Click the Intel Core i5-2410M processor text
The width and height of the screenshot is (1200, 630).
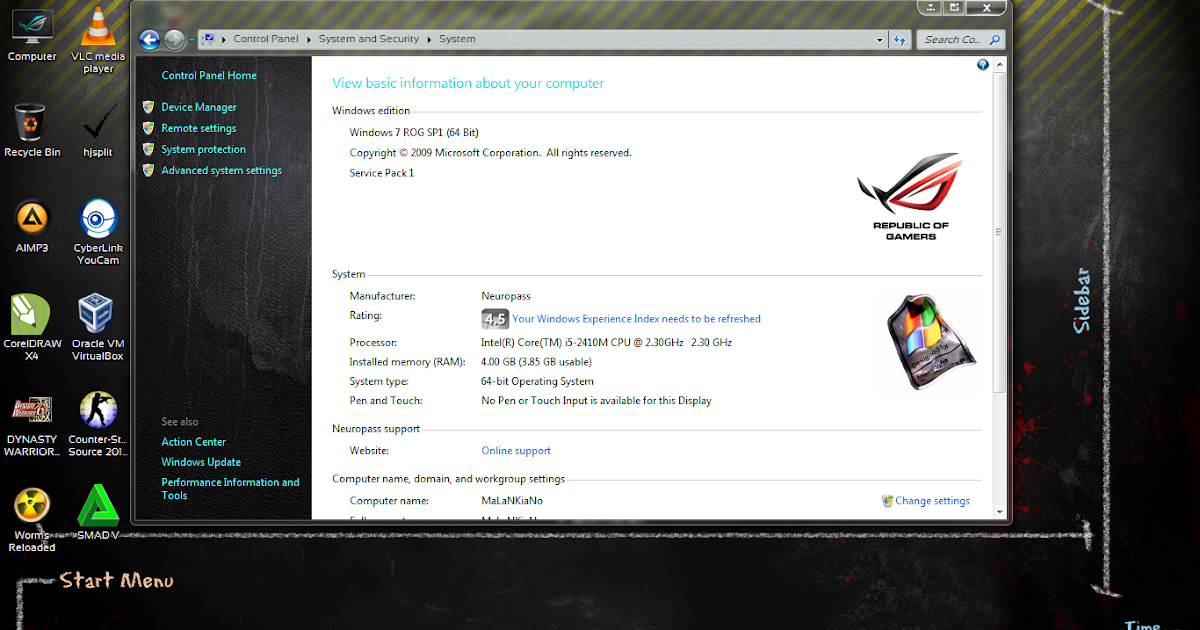(x=606, y=343)
